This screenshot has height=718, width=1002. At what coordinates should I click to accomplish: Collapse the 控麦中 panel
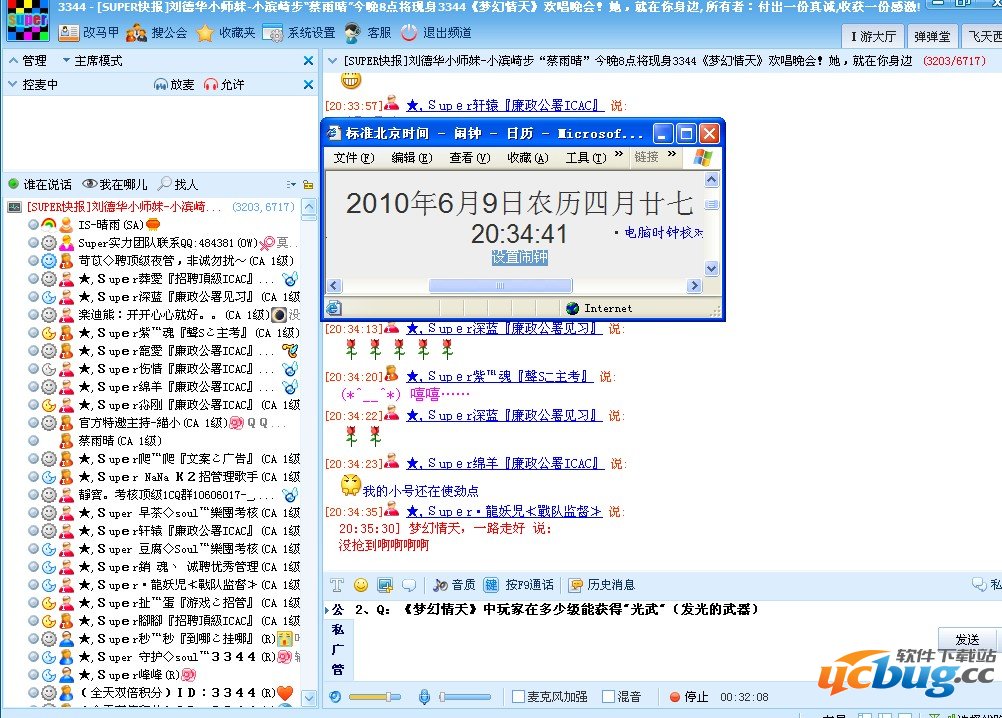[13, 83]
